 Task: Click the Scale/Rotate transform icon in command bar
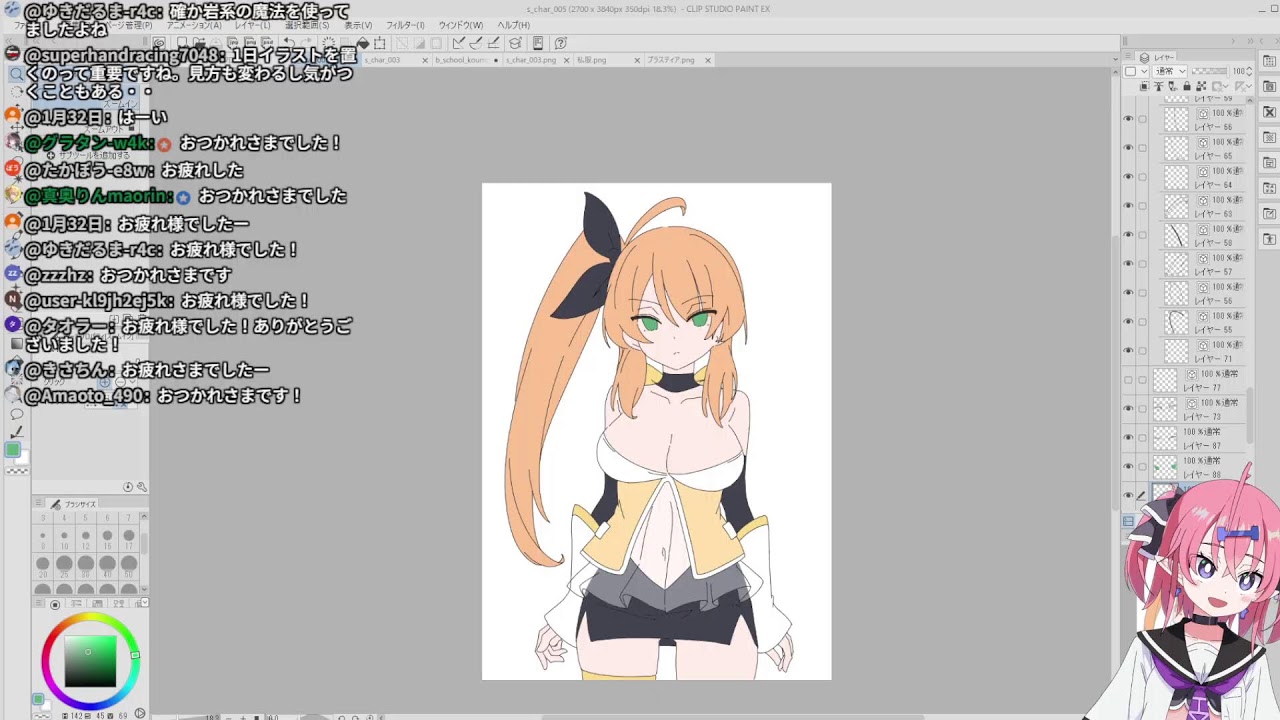[379, 43]
